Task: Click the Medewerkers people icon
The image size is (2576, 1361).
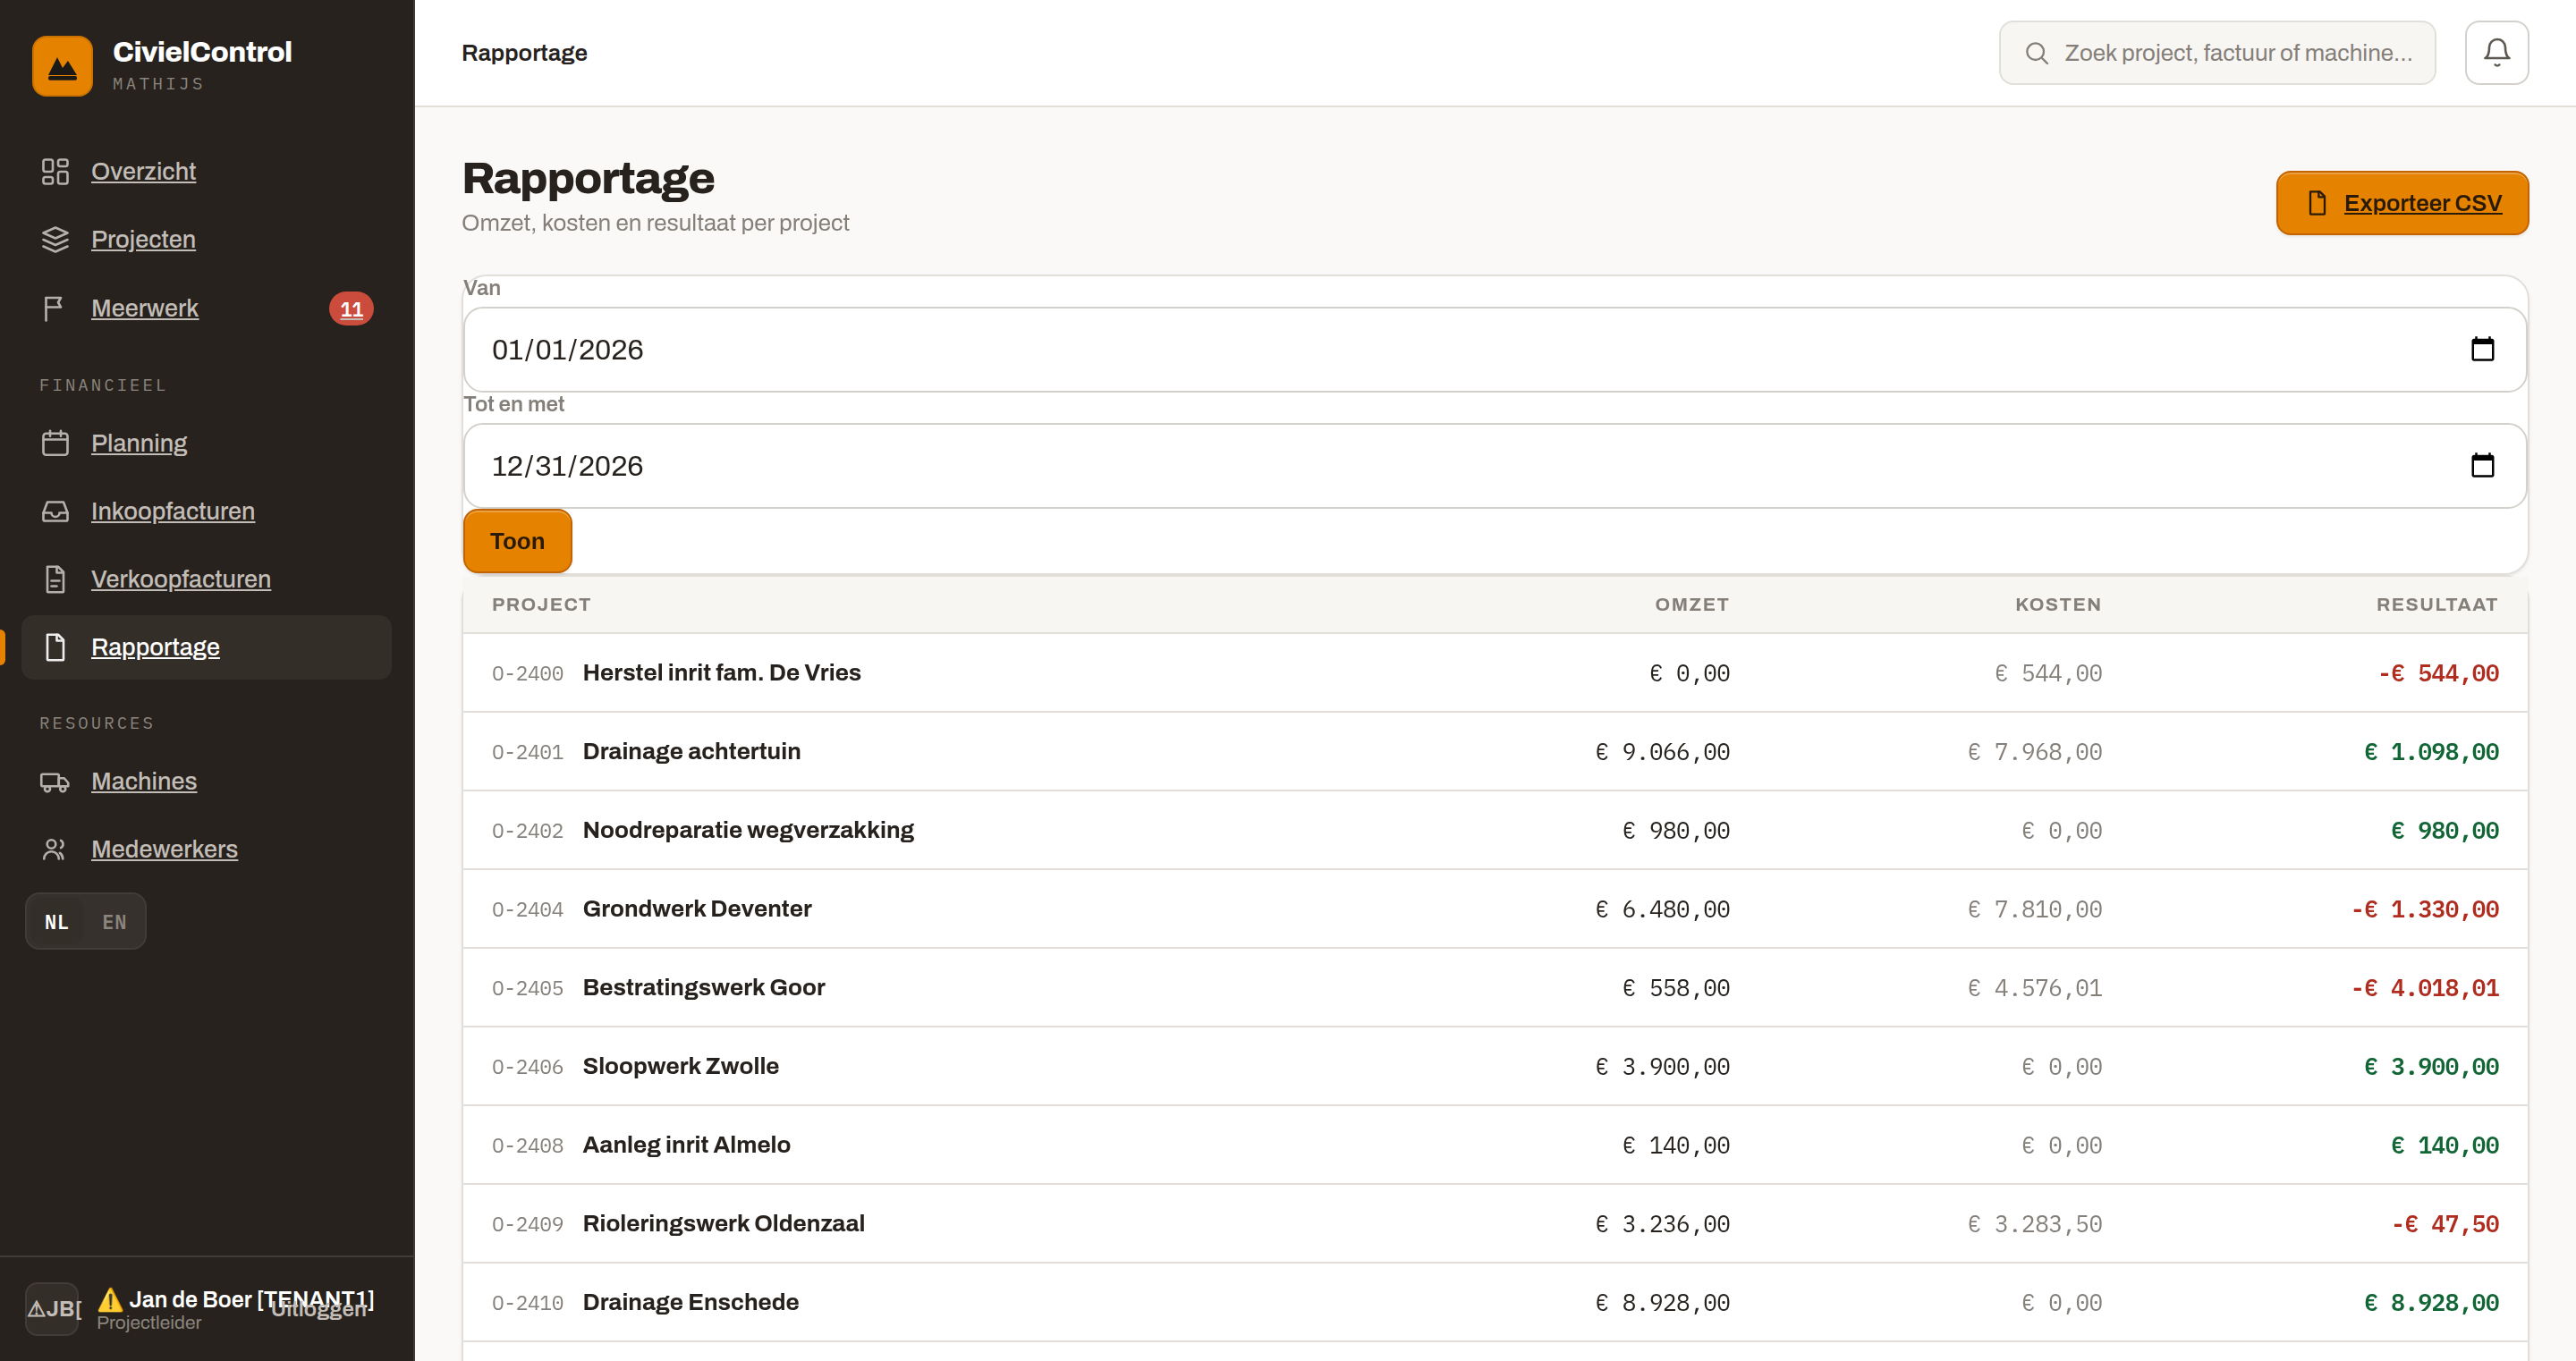Action: click(x=55, y=849)
